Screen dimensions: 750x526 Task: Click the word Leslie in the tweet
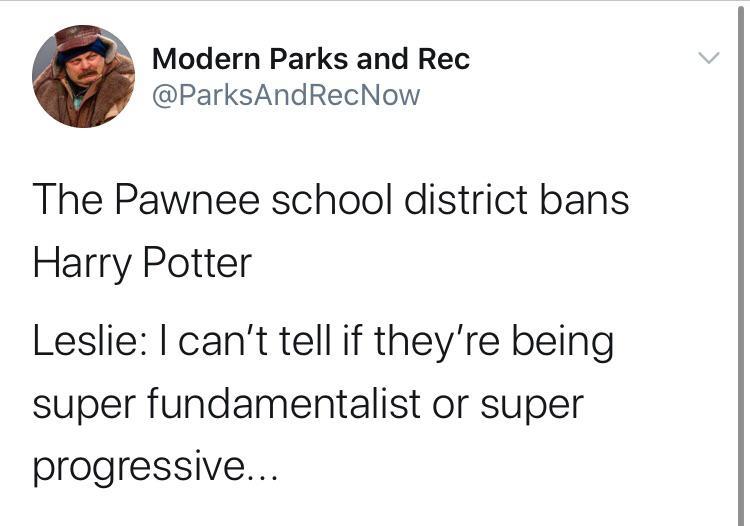coord(85,342)
